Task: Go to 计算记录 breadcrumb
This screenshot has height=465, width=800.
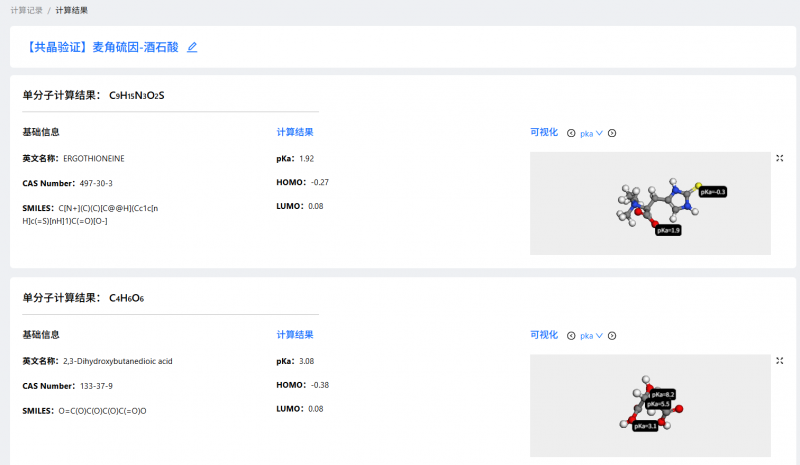Action: [25, 10]
